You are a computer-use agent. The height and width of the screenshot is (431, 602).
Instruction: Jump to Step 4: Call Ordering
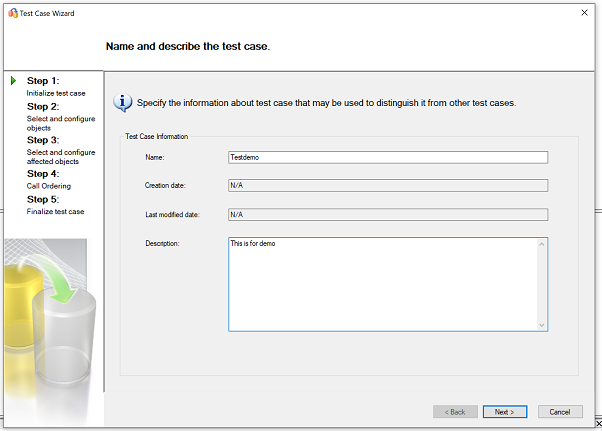49,179
